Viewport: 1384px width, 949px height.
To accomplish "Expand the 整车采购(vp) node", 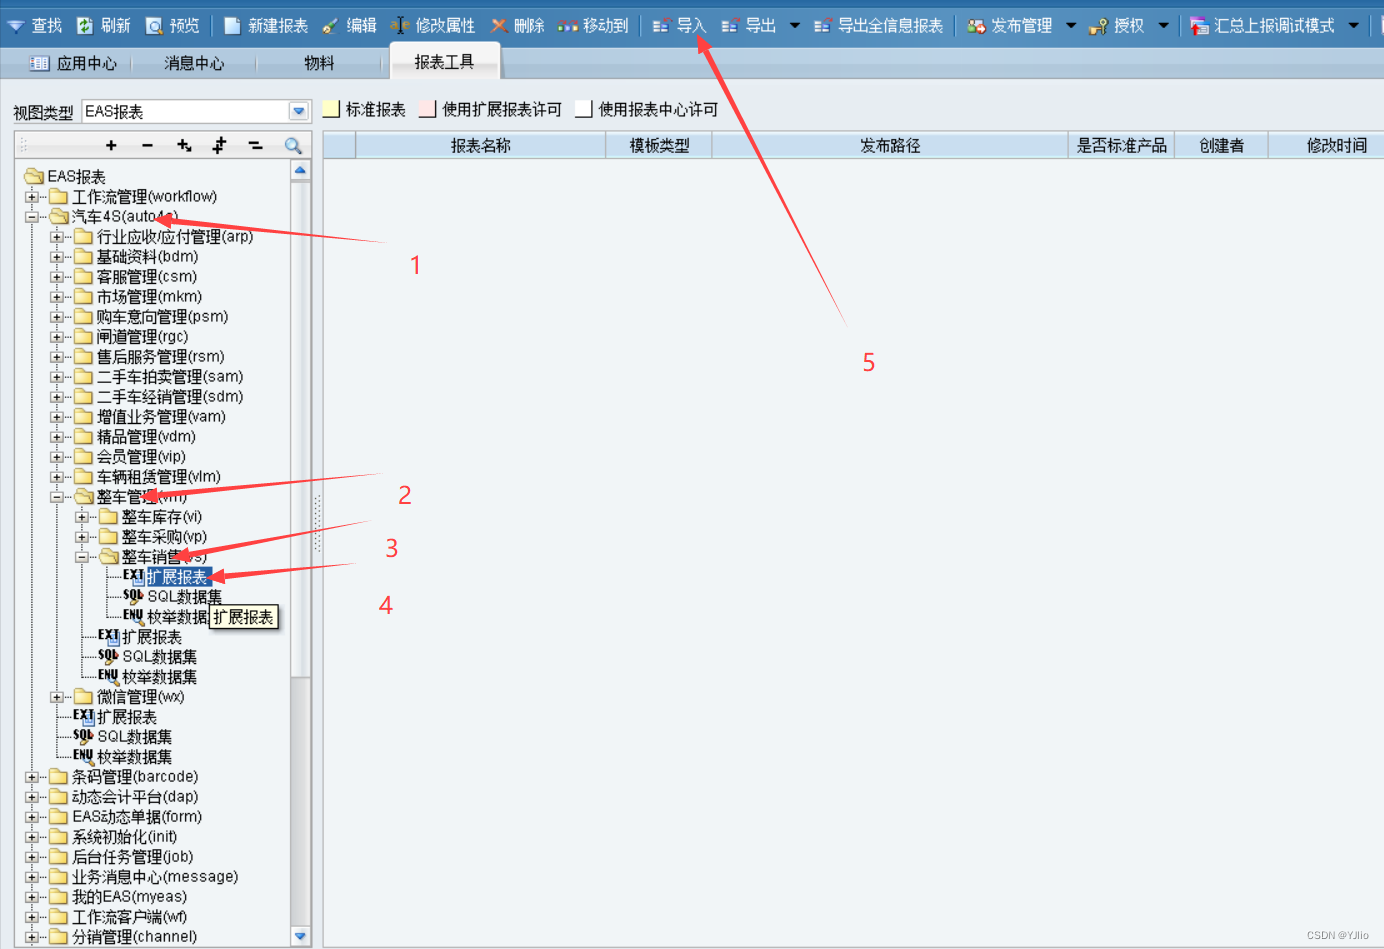I will tap(82, 537).
